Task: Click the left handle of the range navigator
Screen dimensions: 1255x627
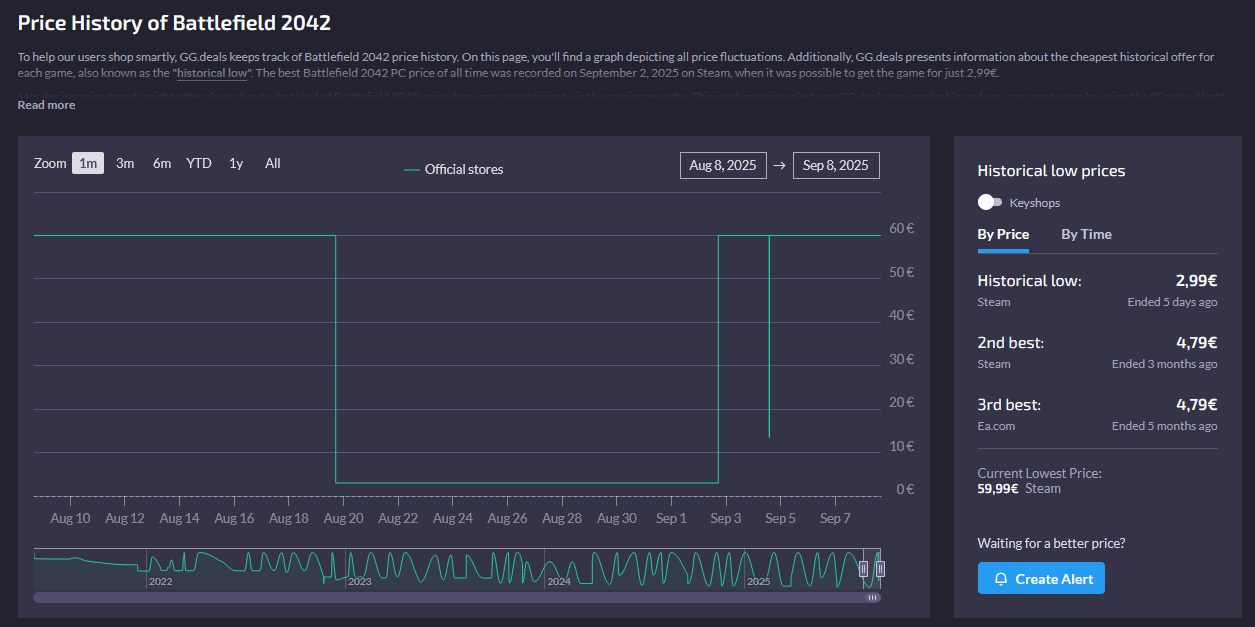Action: (x=864, y=569)
